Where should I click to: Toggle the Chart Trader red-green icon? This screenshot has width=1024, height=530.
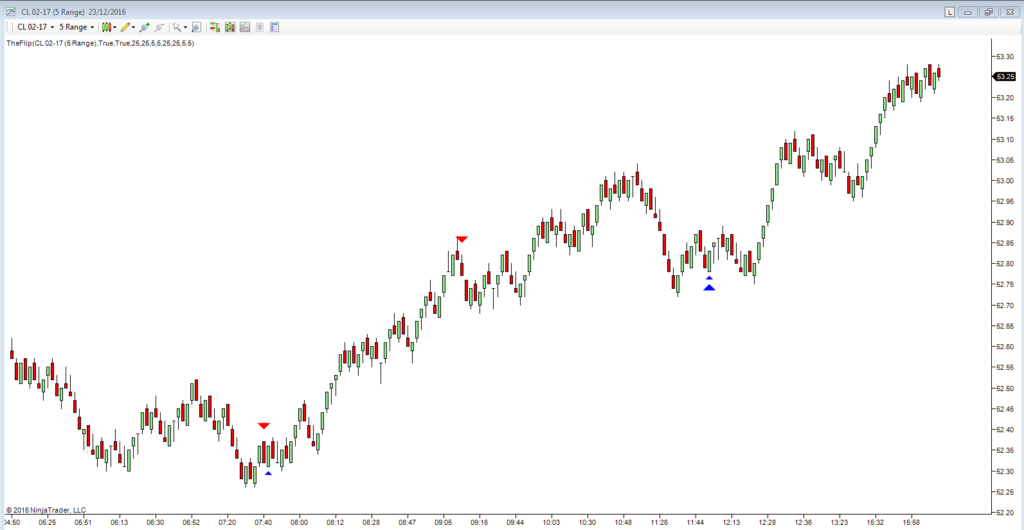pos(214,27)
